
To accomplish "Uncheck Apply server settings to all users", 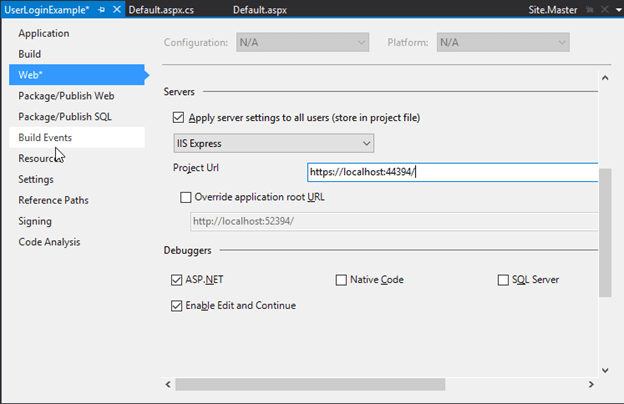I will pos(179,117).
